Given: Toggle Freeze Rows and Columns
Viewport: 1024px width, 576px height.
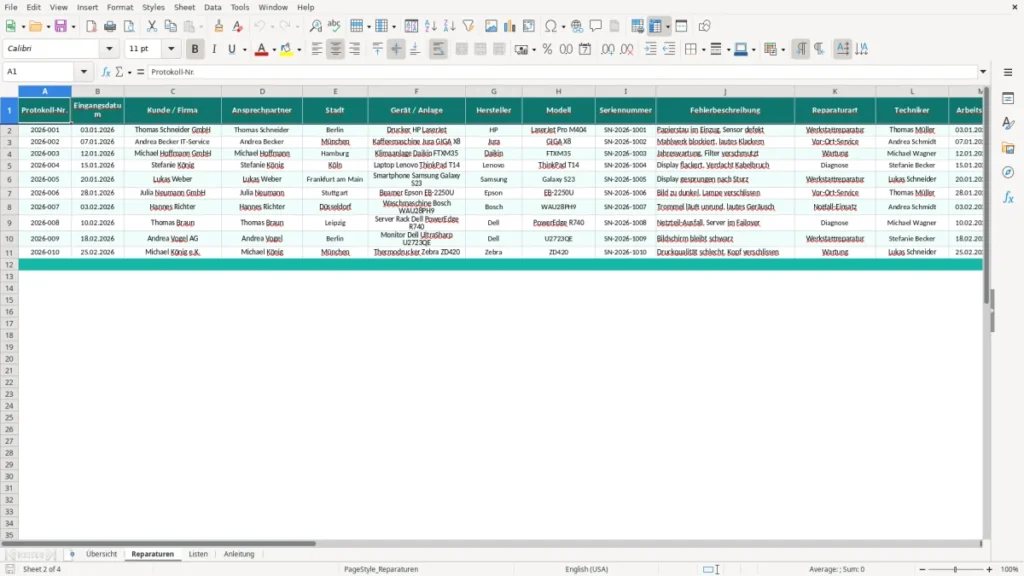Looking at the screenshot, I should [x=655, y=26].
